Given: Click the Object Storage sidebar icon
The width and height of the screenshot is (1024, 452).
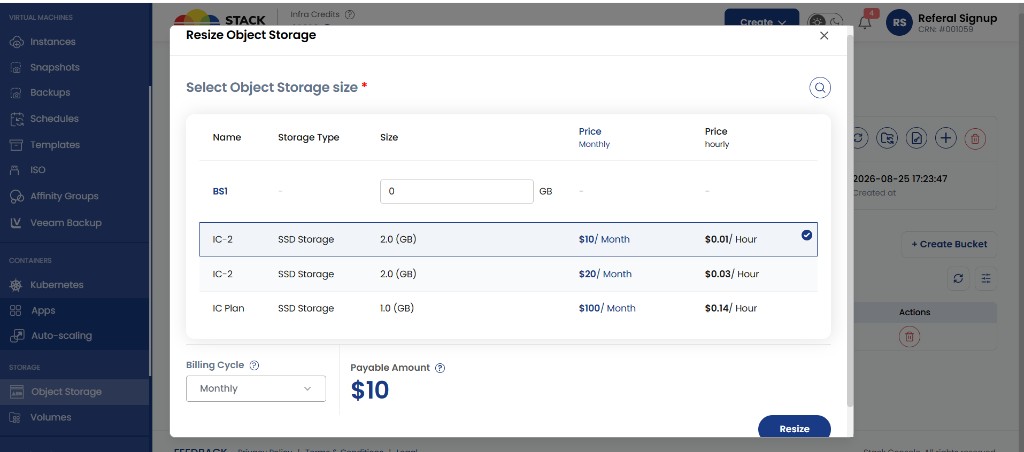Looking at the screenshot, I should 17,392.
